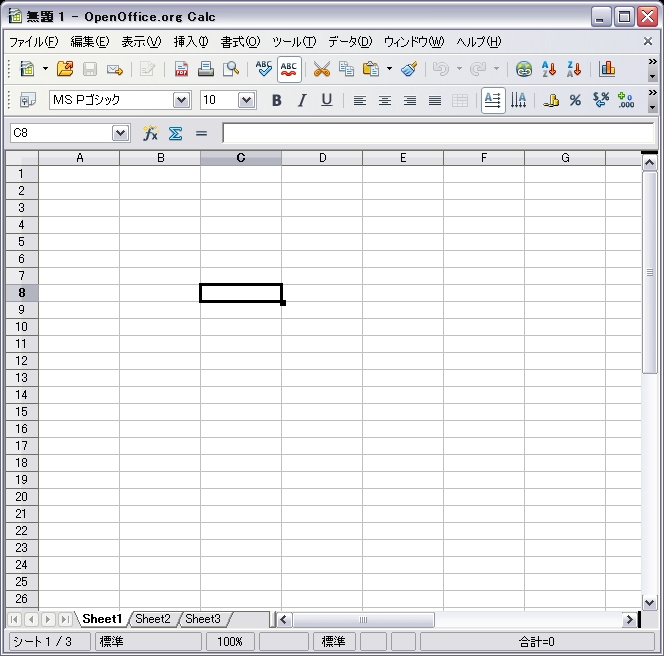Open the Redo history dropdown arrow
The height and width of the screenshot is (656, 664).
[x=496, y=69]
